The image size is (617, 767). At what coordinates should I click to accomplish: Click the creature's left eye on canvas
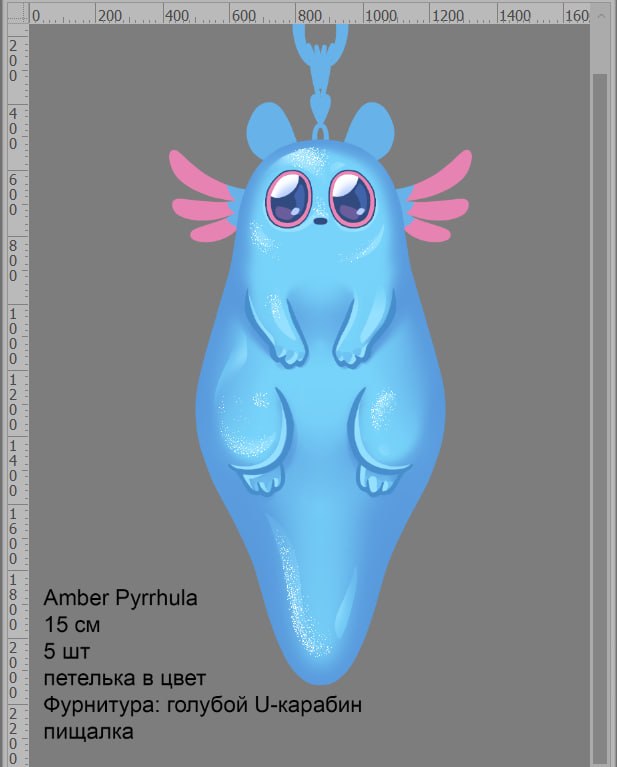288,199
